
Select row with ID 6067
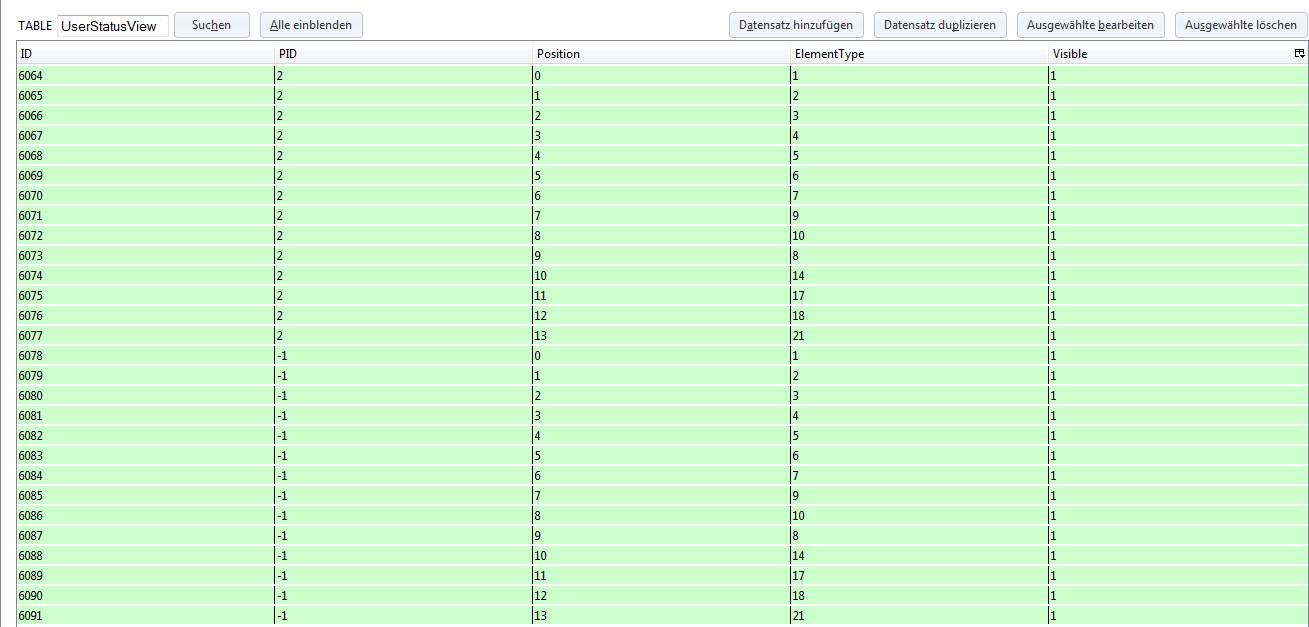click(x=661, y=136)
